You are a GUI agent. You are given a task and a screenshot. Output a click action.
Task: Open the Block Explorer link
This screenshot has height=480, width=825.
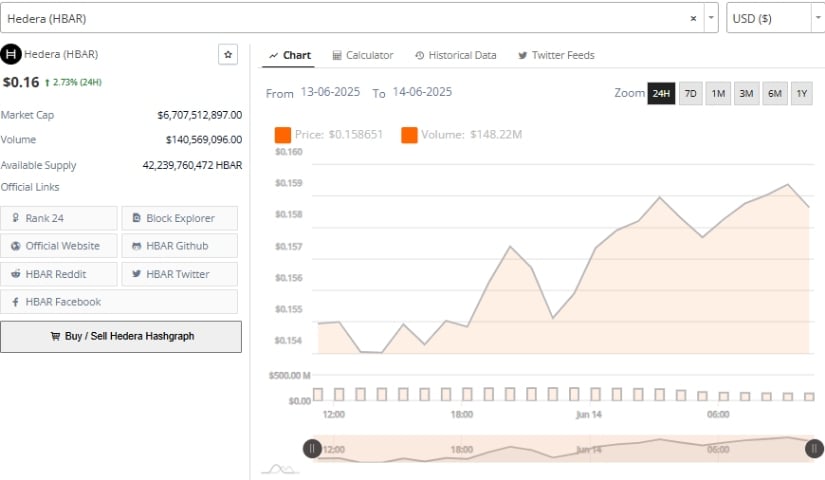tap(180, 218)
